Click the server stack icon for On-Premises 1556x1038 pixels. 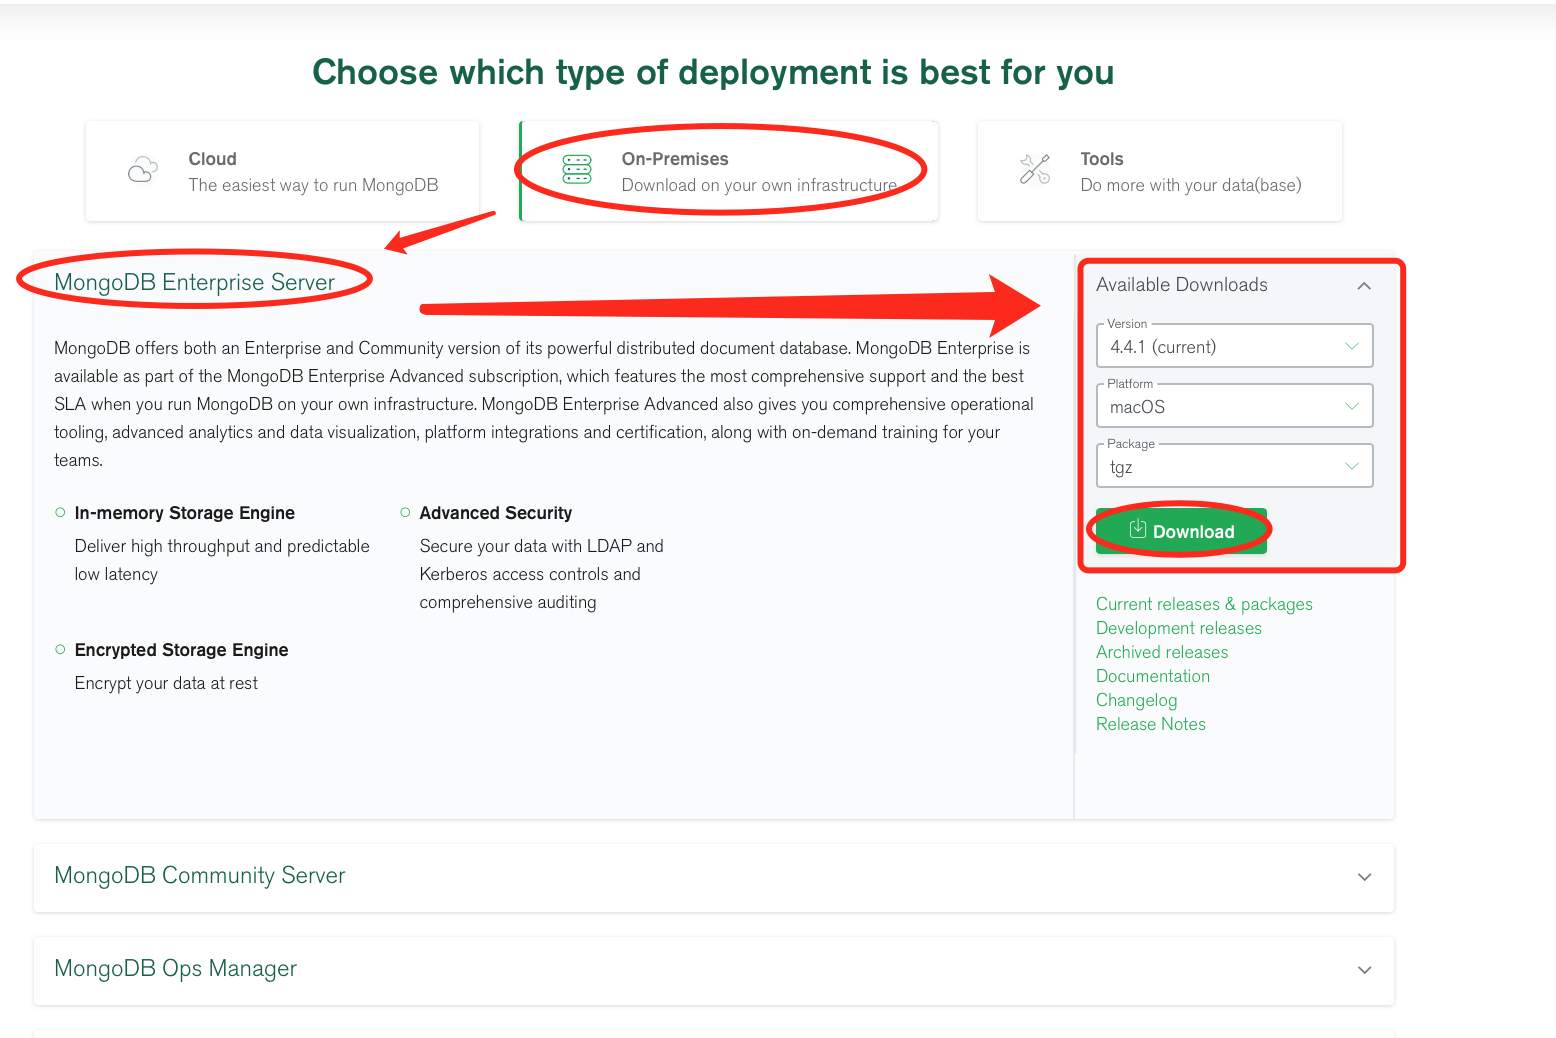(577, 170)
